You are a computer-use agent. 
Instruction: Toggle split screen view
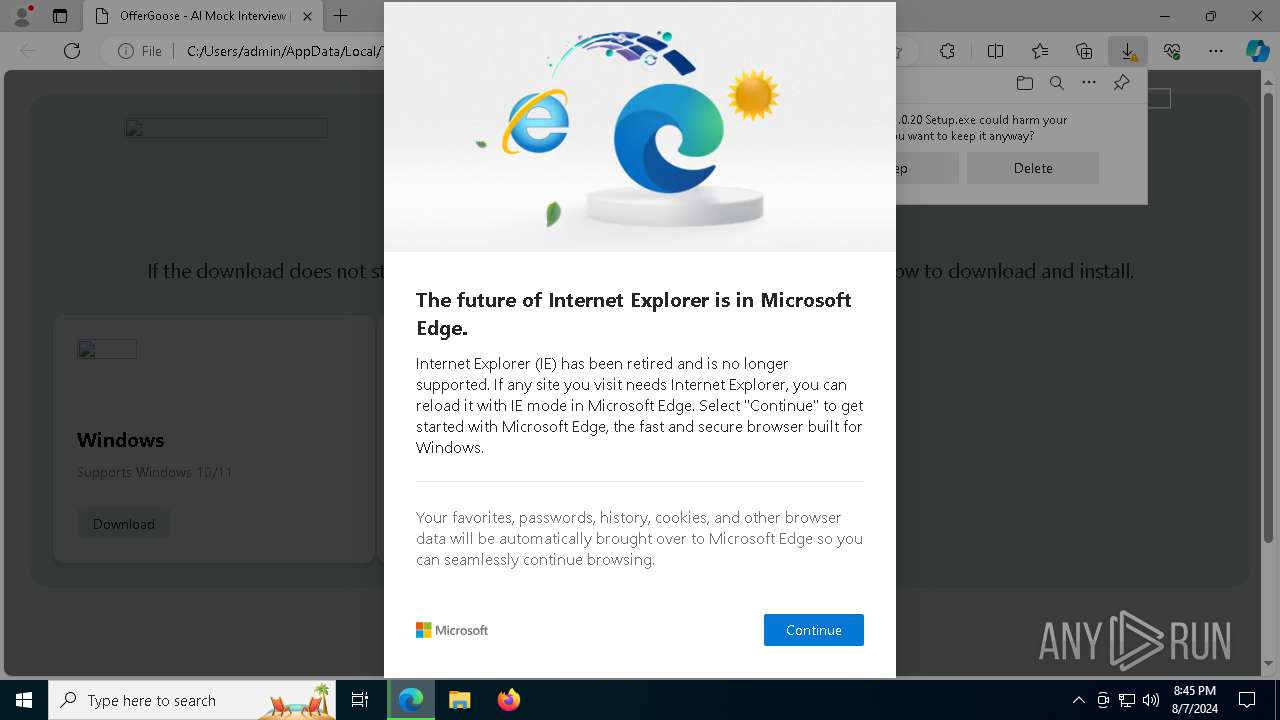(x=995, y=51)
